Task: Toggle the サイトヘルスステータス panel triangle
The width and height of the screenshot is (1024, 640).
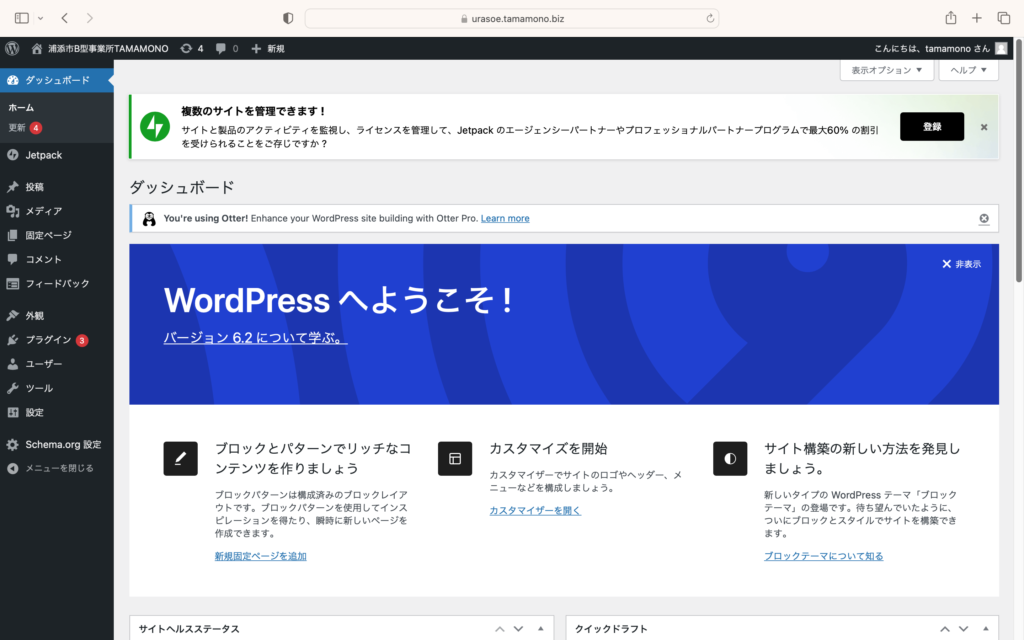Action: (x=540, y=629)
